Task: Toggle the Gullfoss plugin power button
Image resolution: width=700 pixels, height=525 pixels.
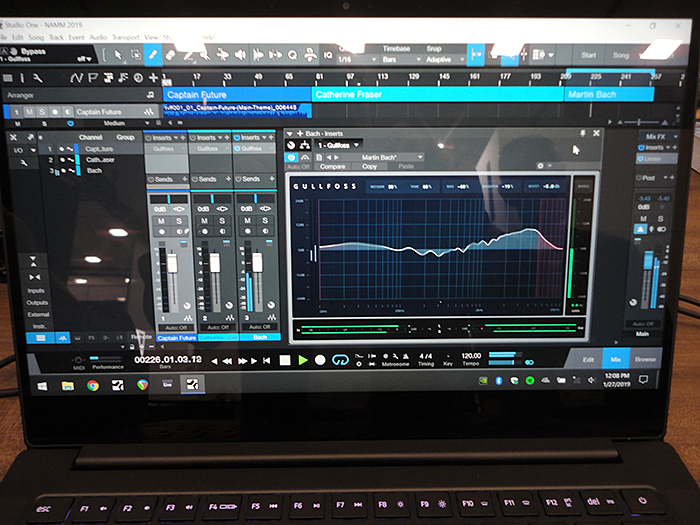Action: (291, 157)
